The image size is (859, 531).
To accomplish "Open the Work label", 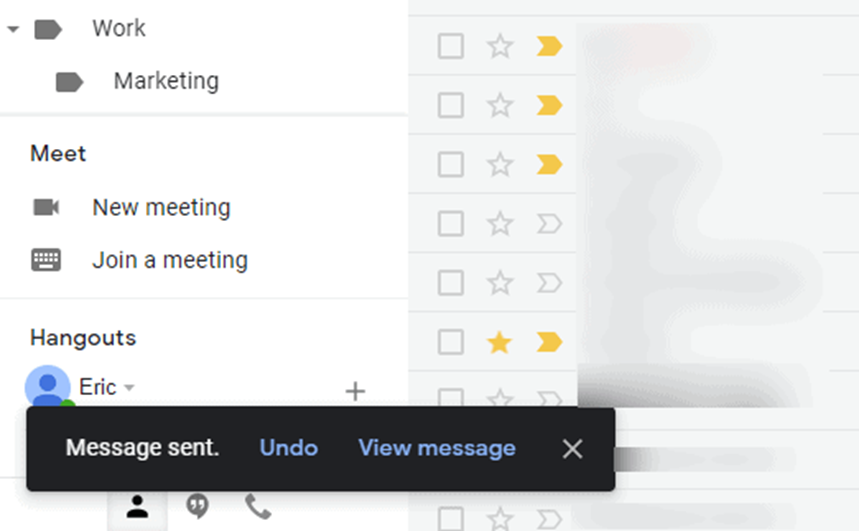I will (119, 28).
